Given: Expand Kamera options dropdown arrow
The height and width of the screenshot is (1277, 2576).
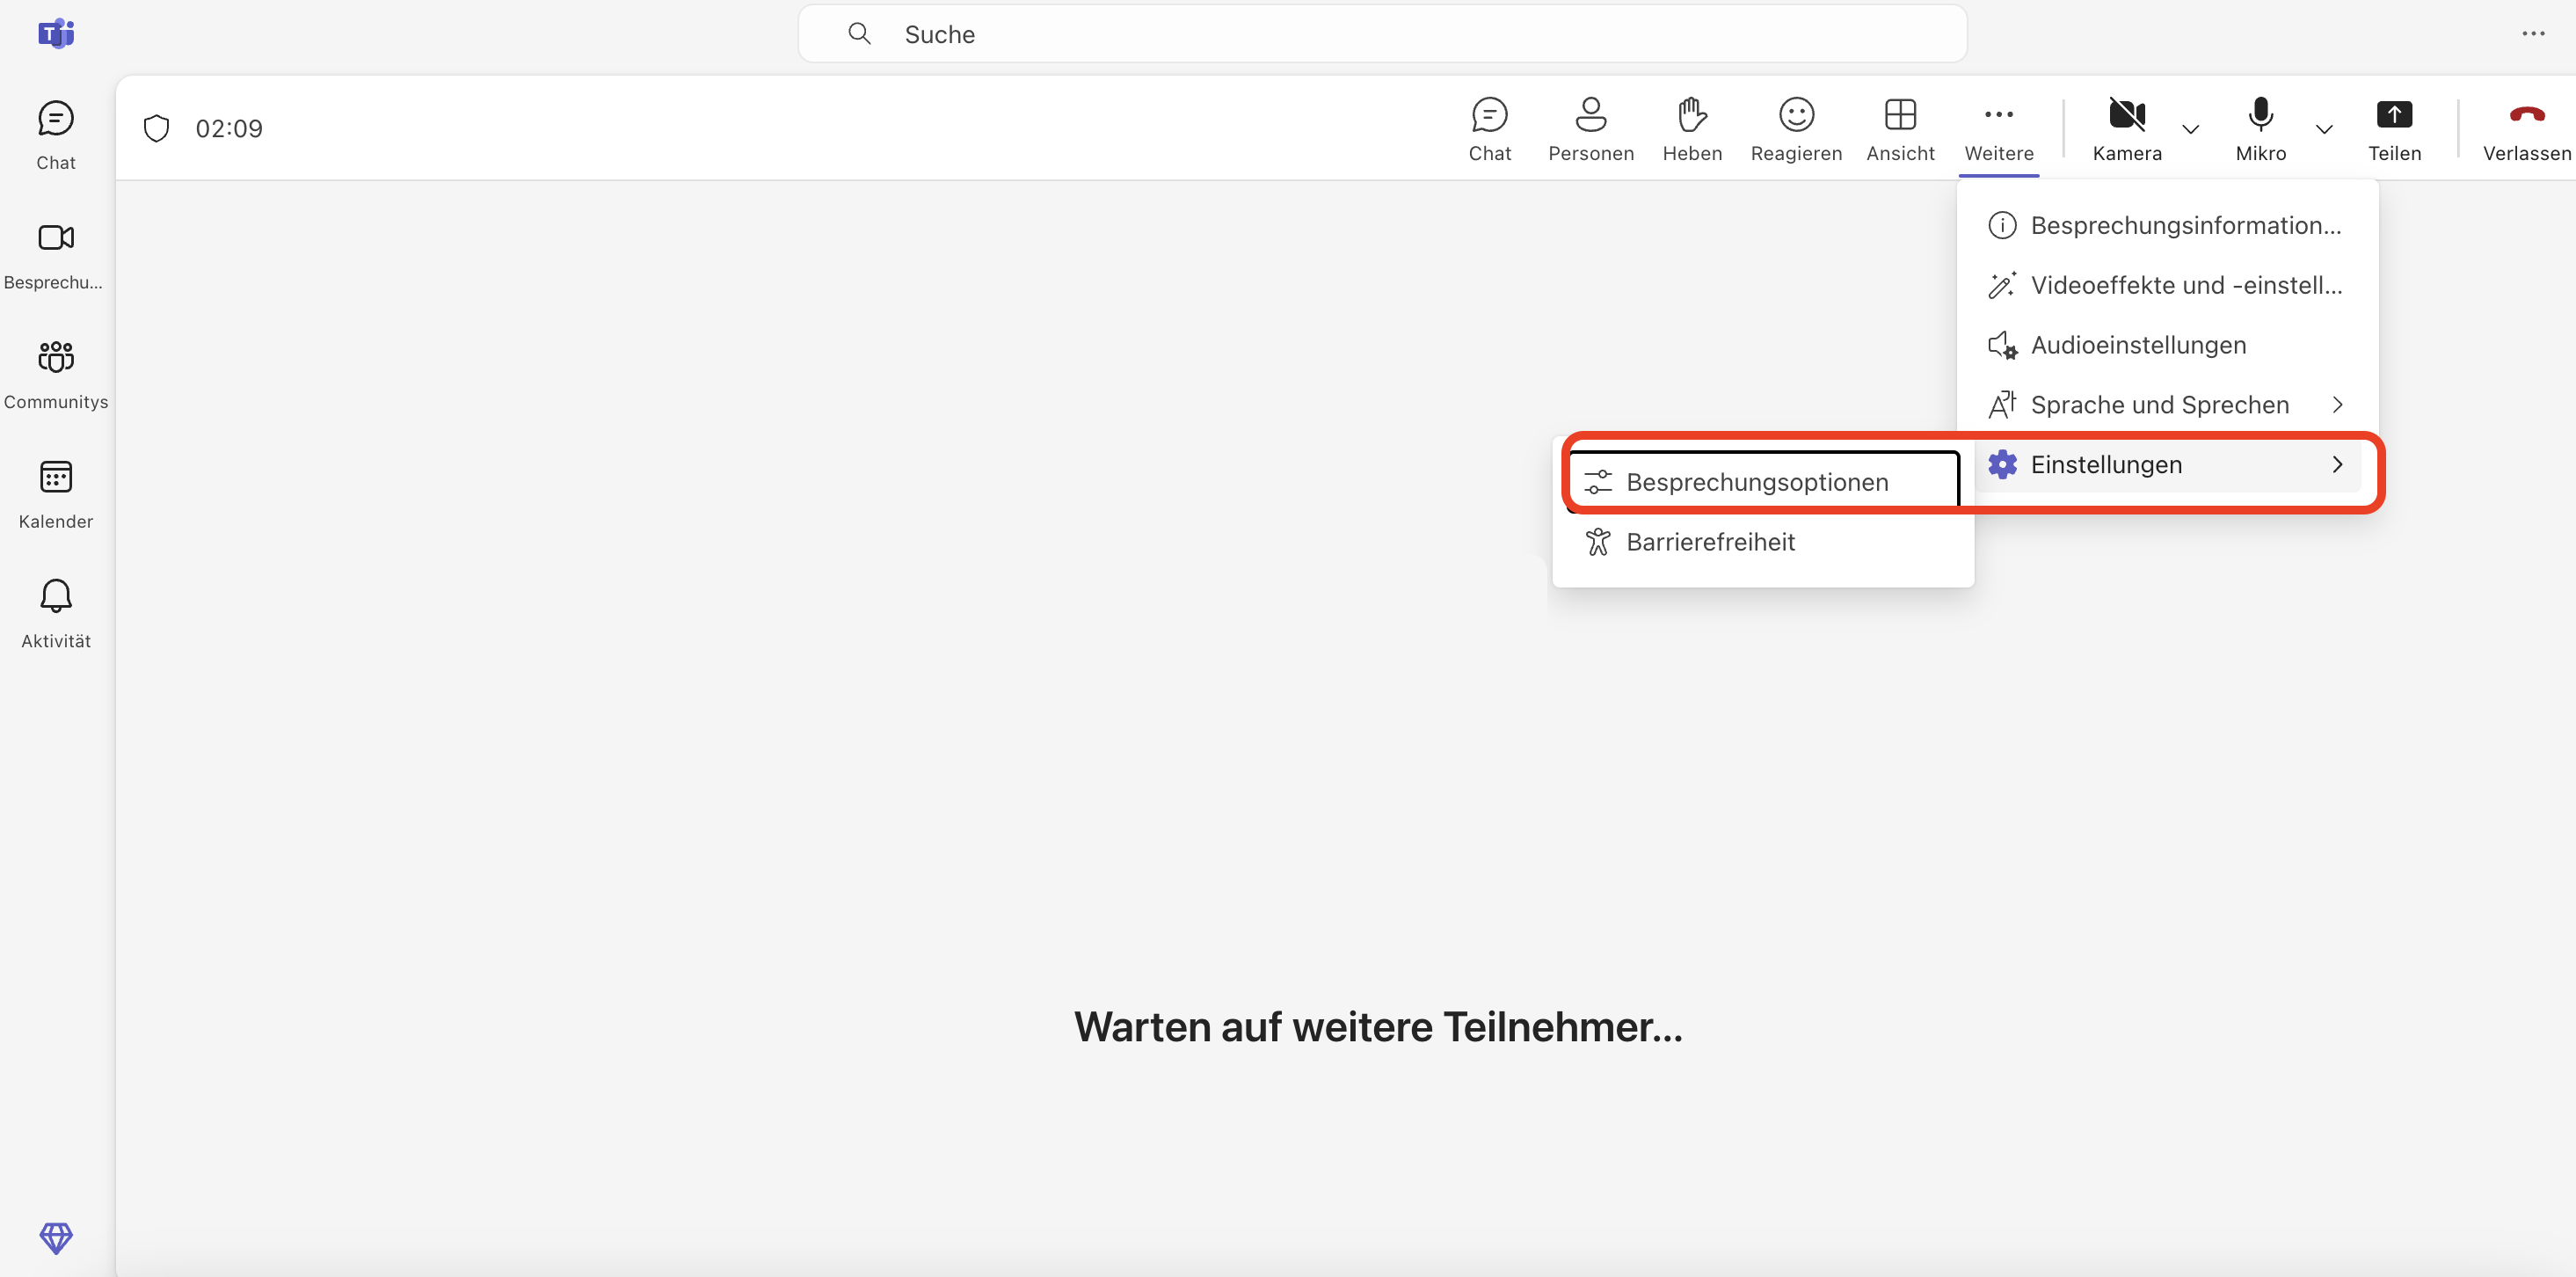Looking at the screenshot, I should (x=2190, y=129).
